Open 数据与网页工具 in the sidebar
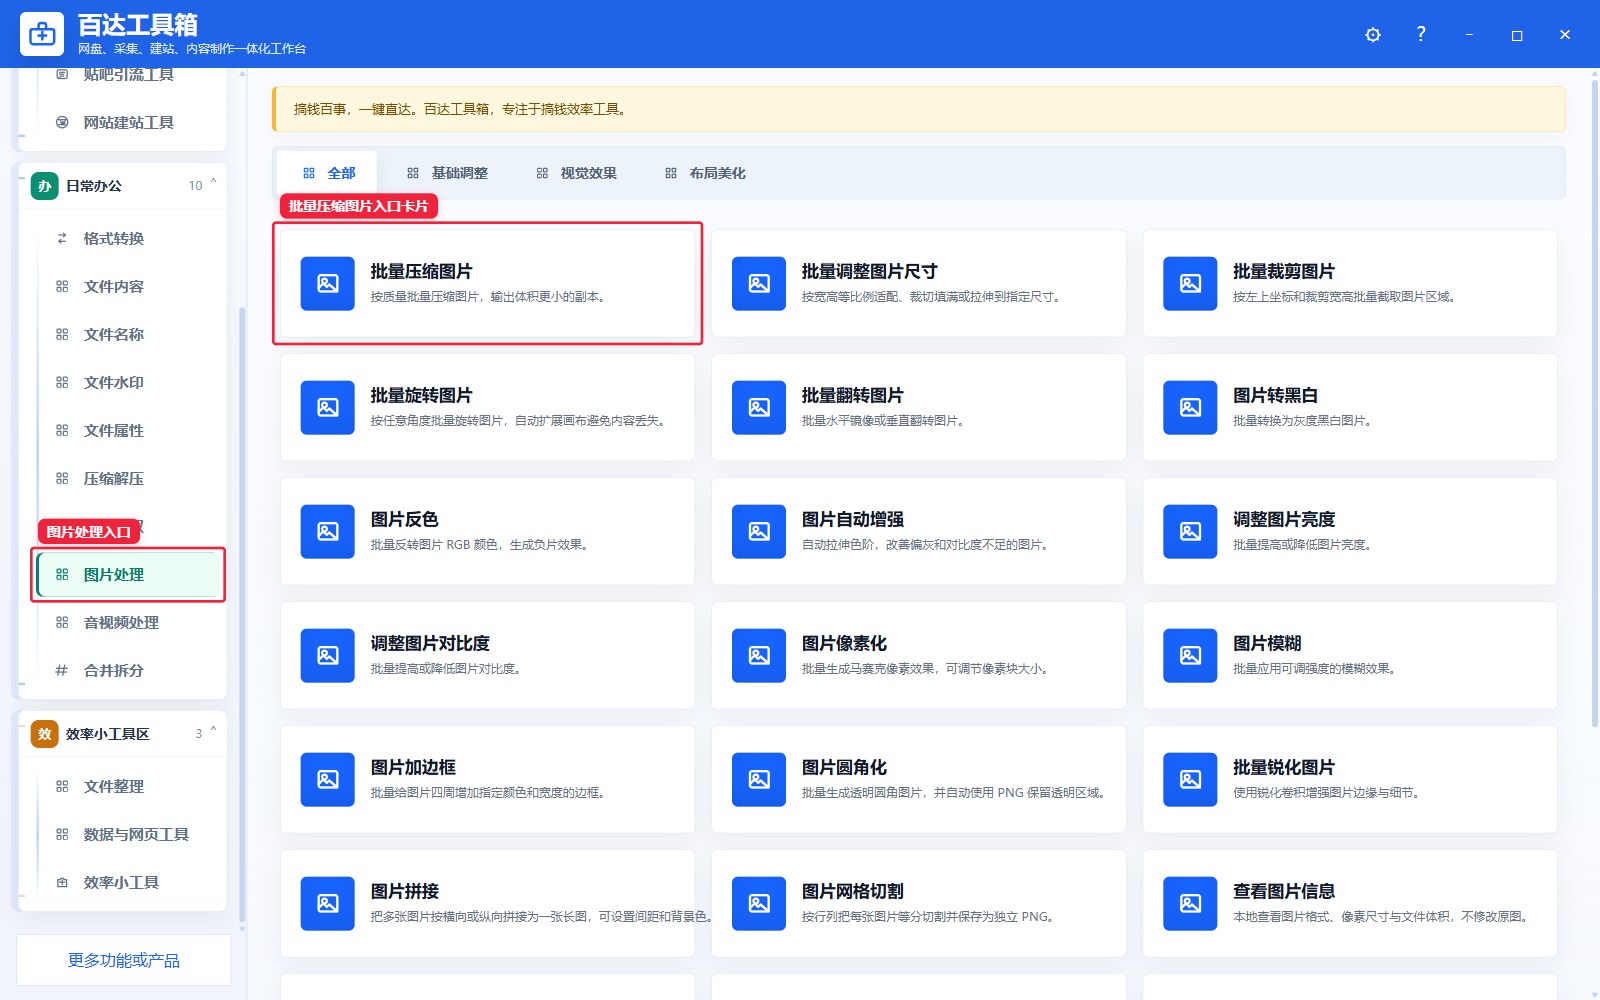The height and width of the screenshot is (1000, 1600). tap(130, 834)
